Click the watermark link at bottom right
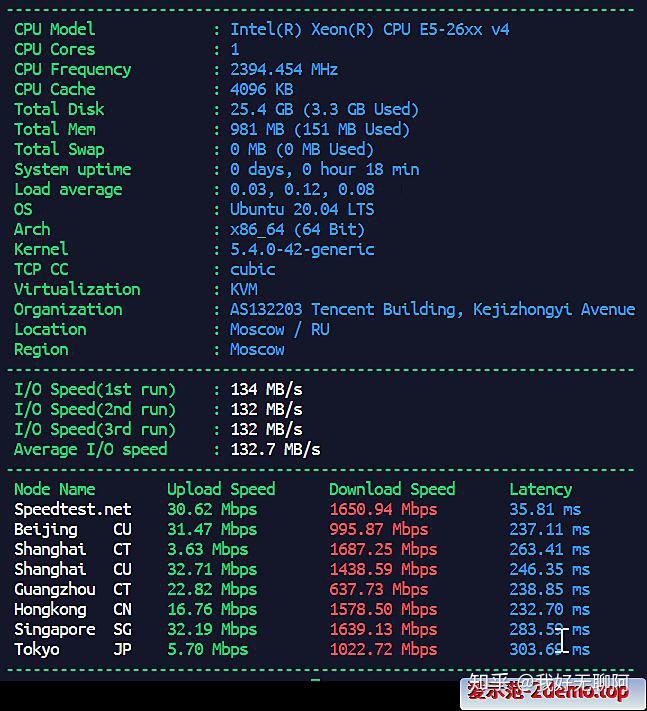The width and height of the screenshot is (647, 711). pos(549,689)
